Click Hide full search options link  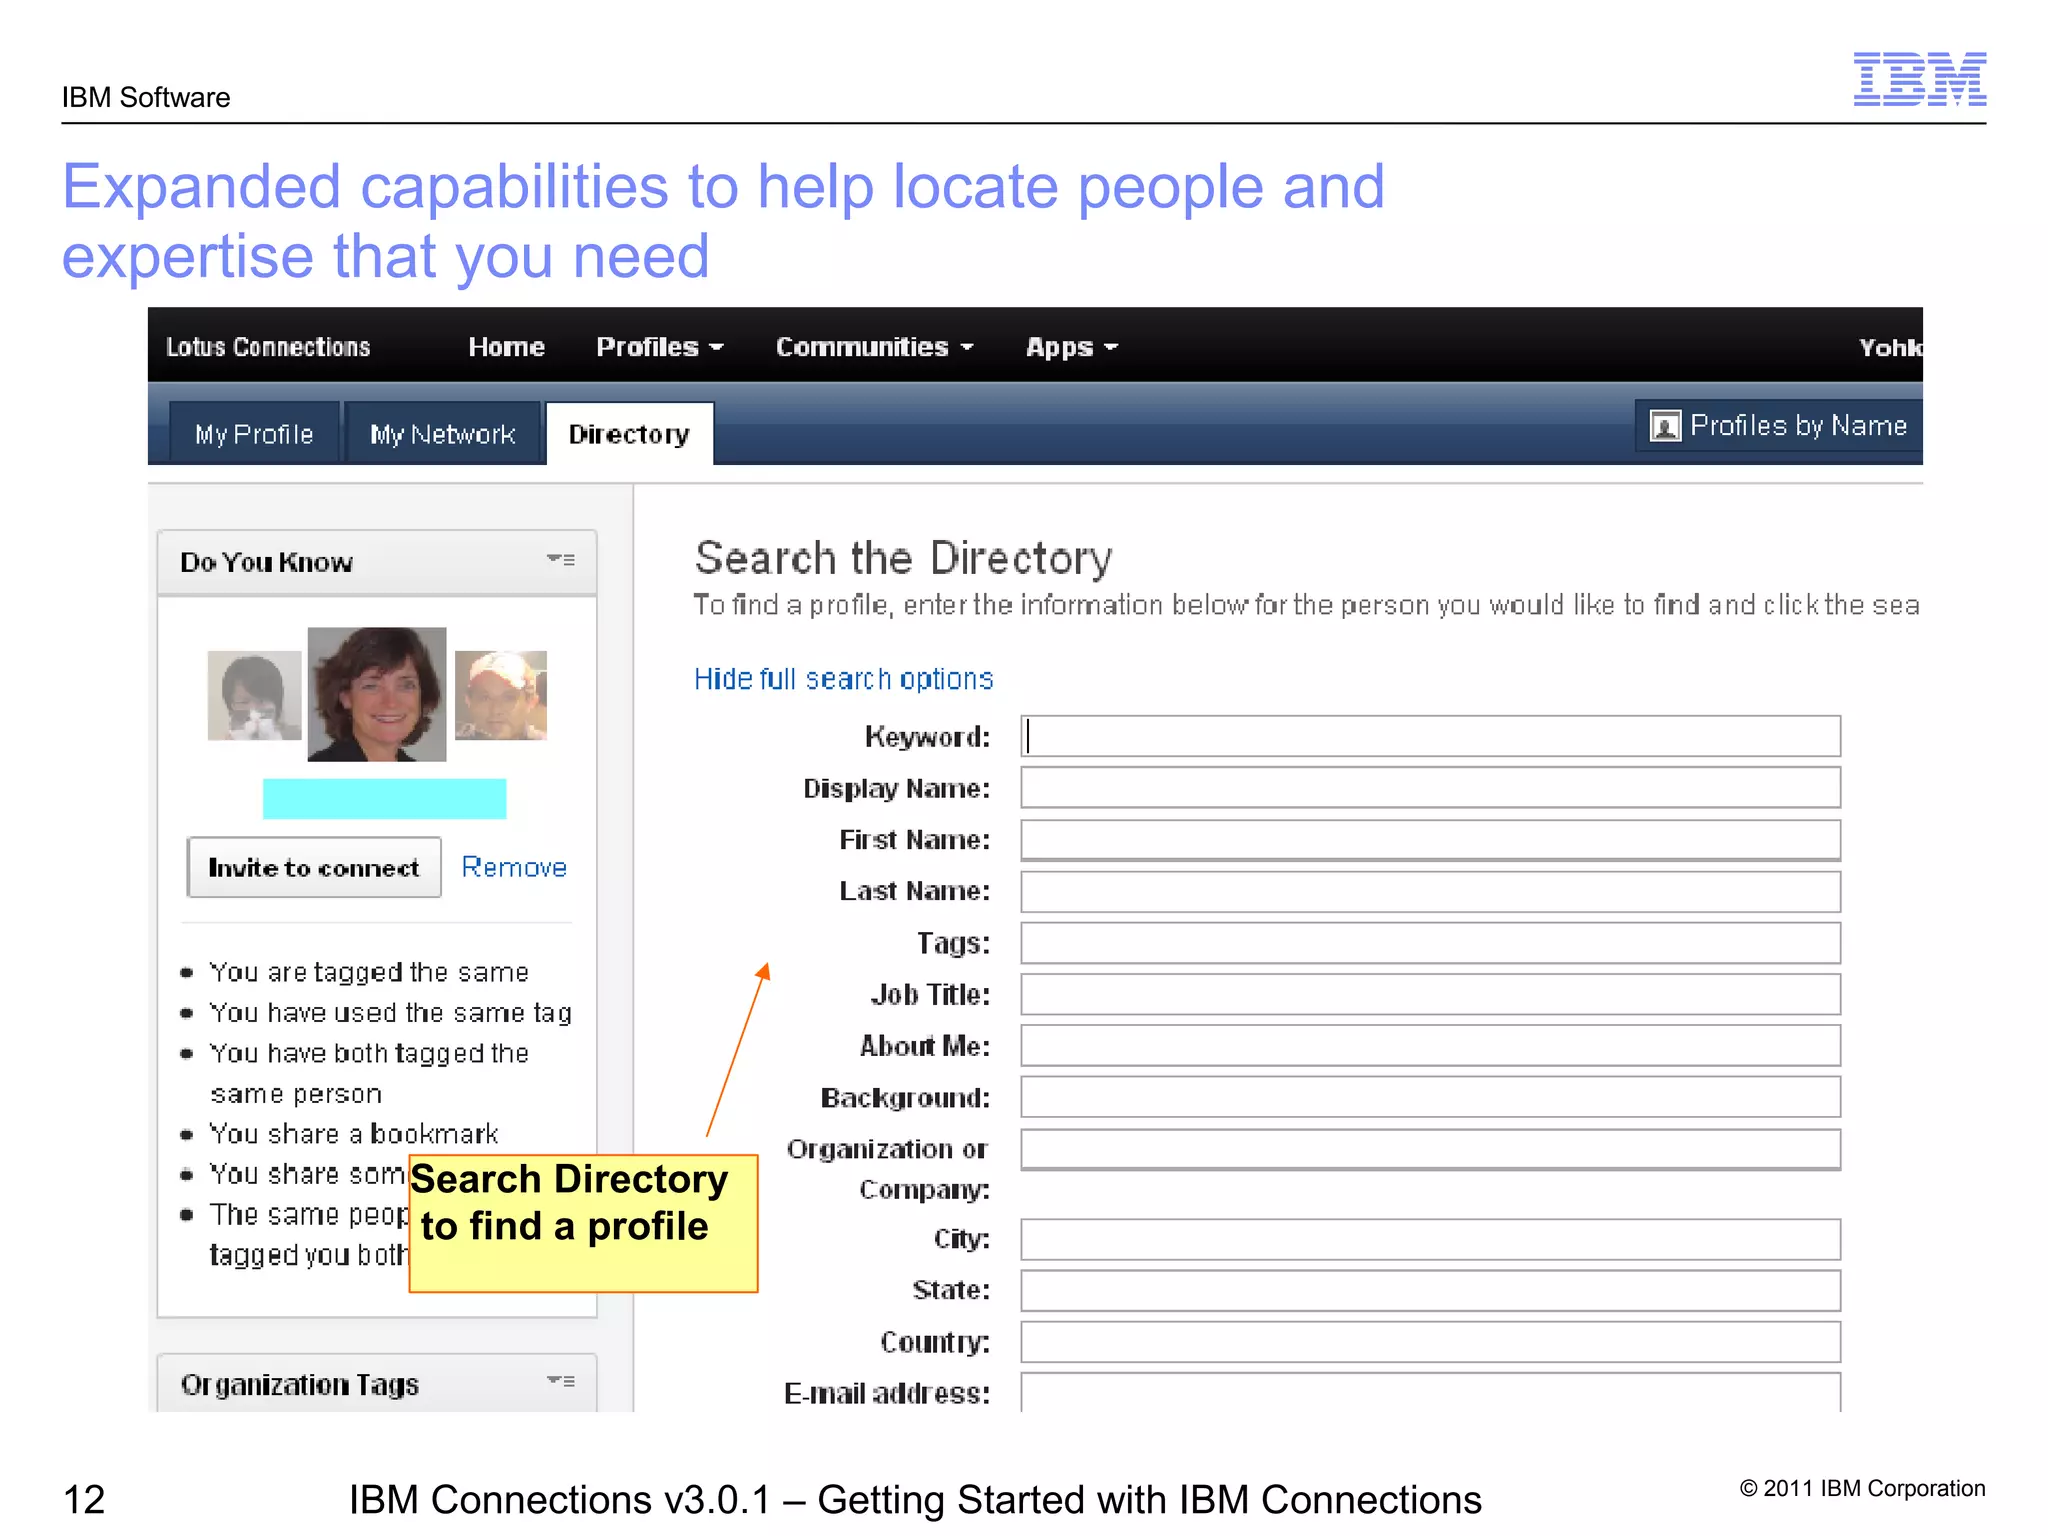coord(844,679)
